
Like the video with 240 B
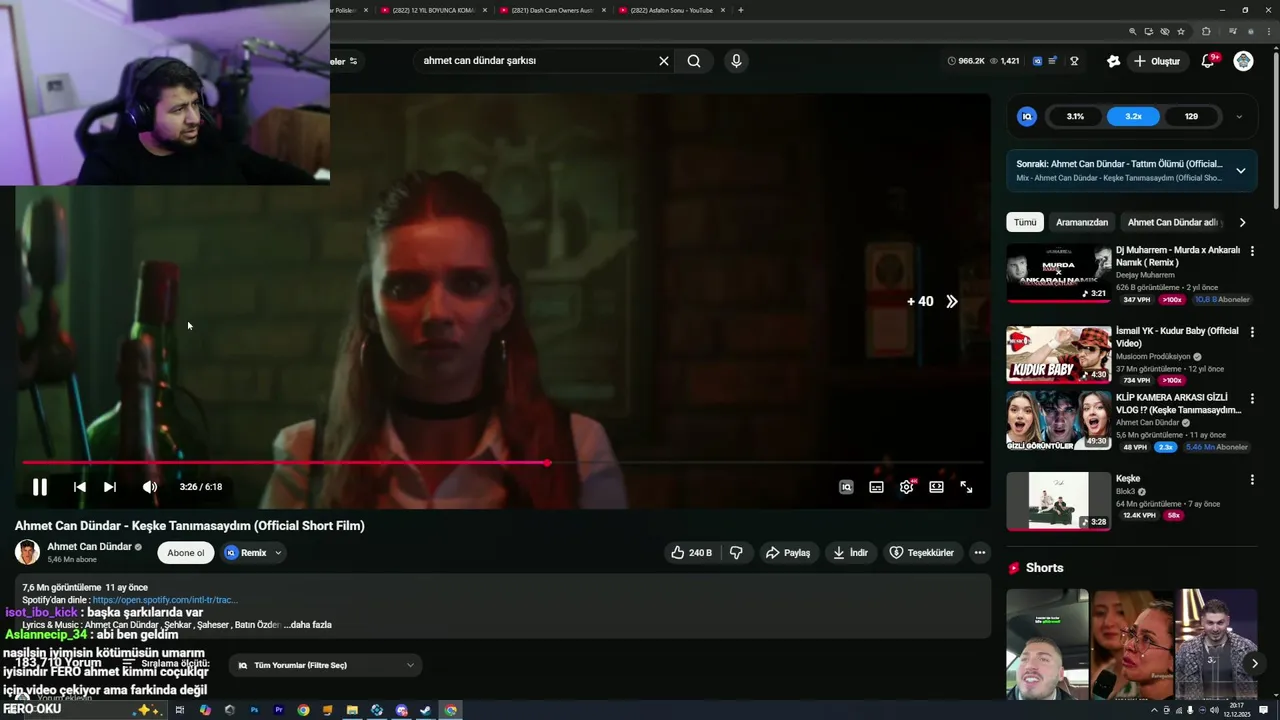pos(692,552)
